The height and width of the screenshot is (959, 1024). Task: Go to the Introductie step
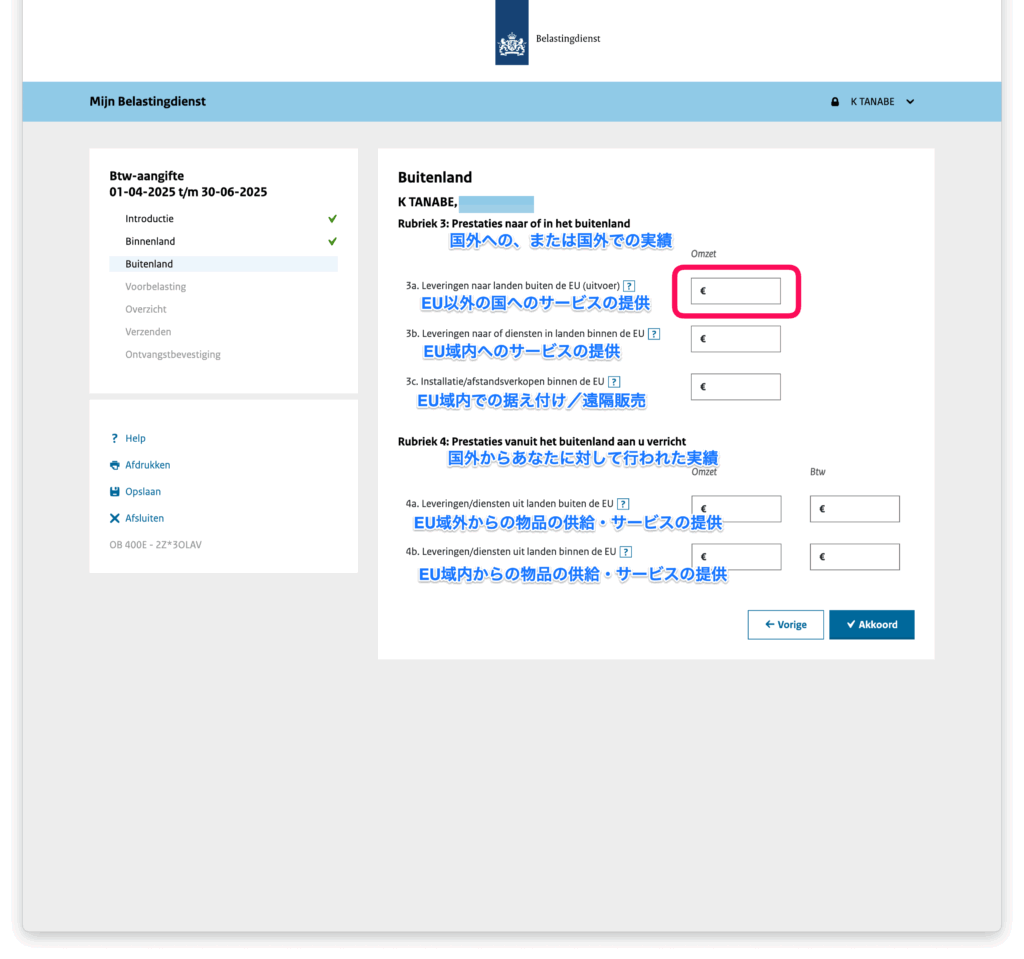tap(149, 219)
